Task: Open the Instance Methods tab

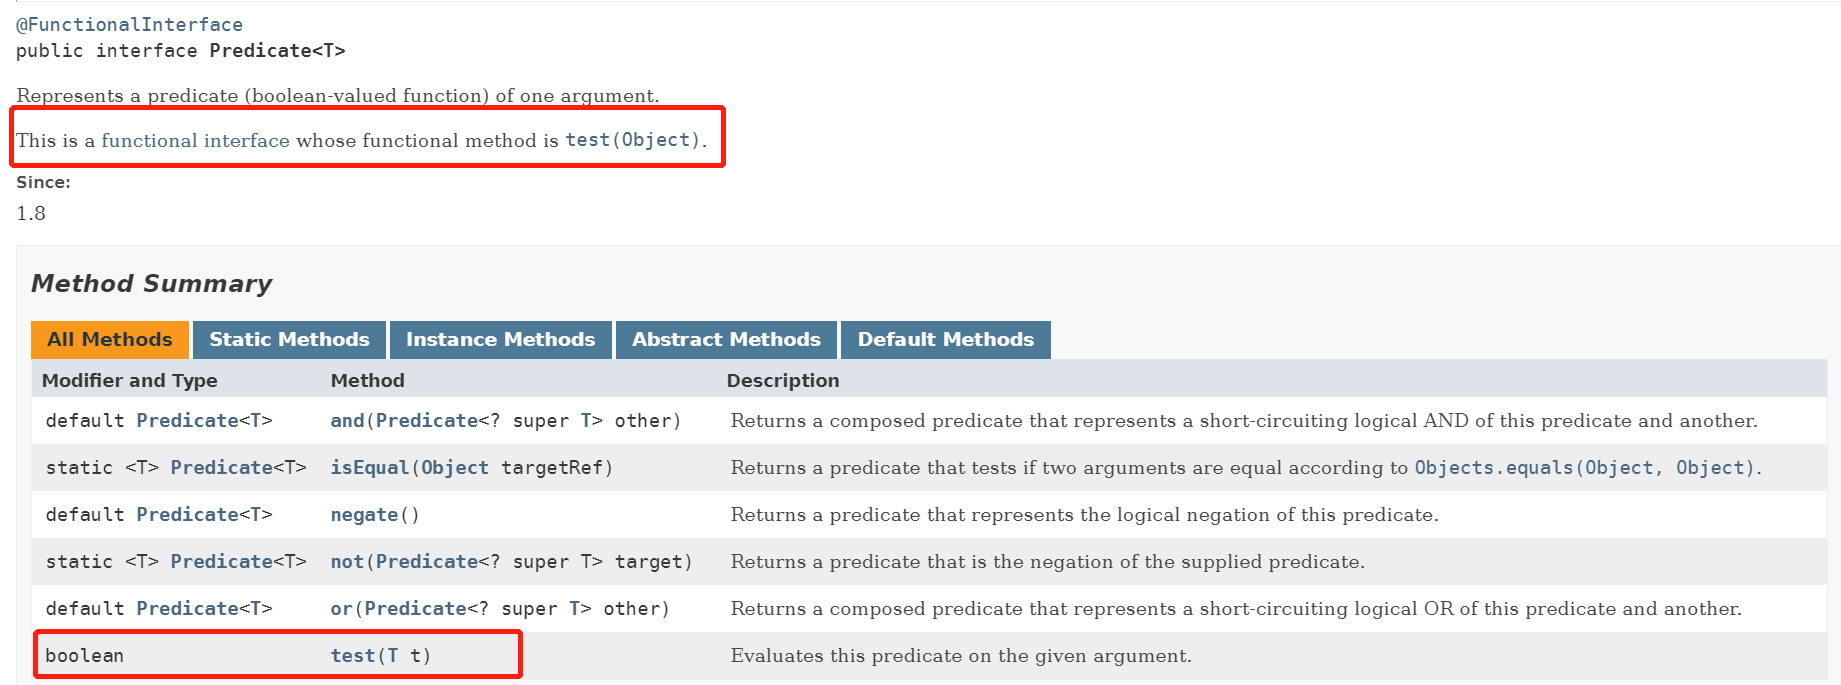Action: pos(500,340)
